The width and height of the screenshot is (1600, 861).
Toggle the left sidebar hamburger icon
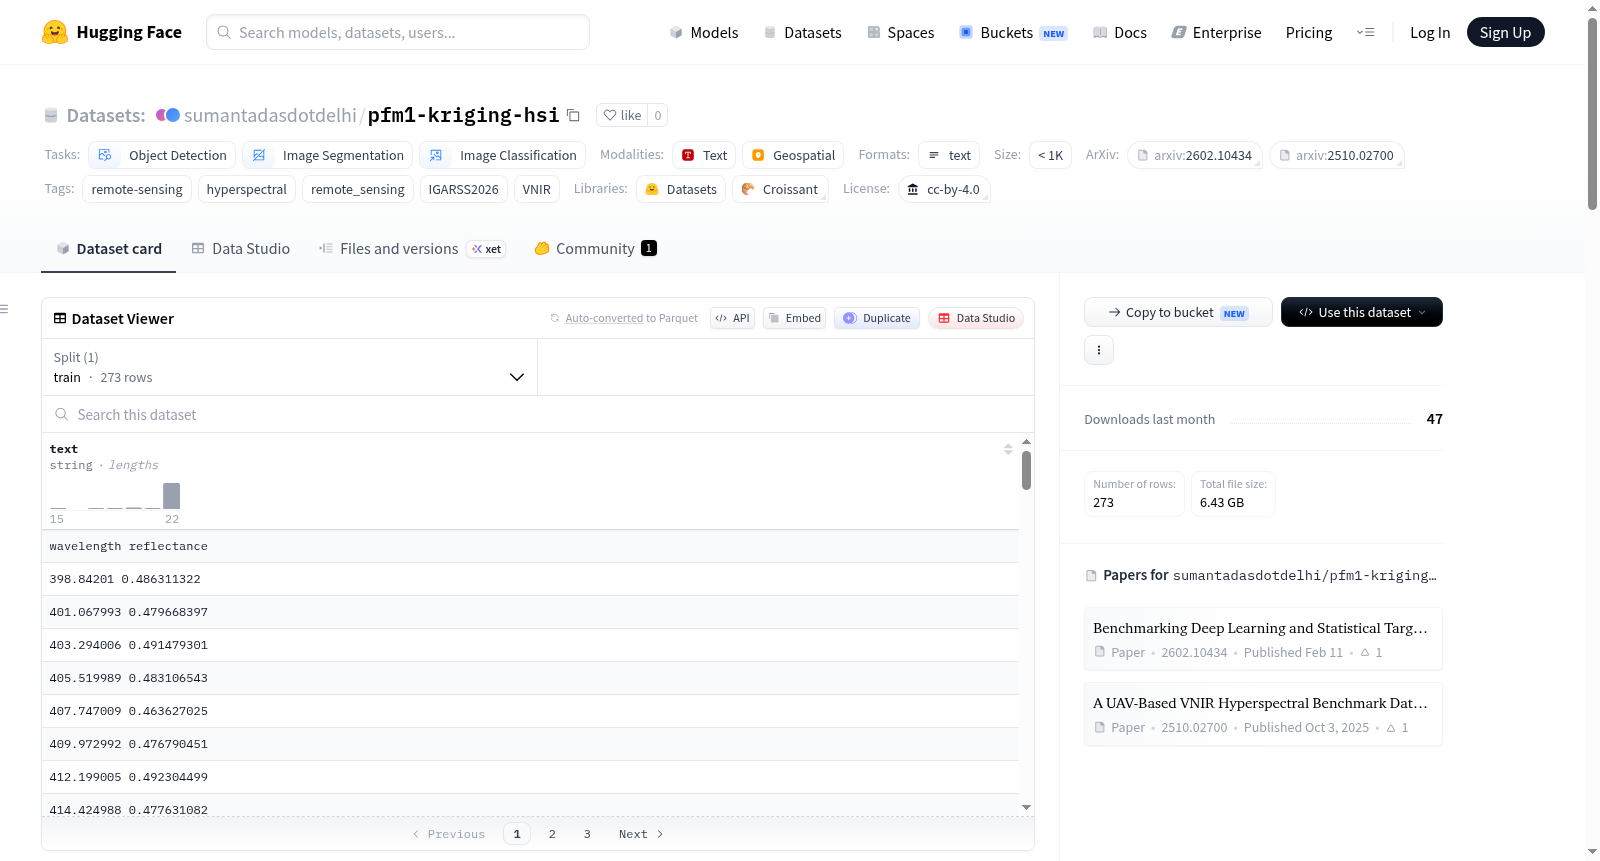pos(4,309)
